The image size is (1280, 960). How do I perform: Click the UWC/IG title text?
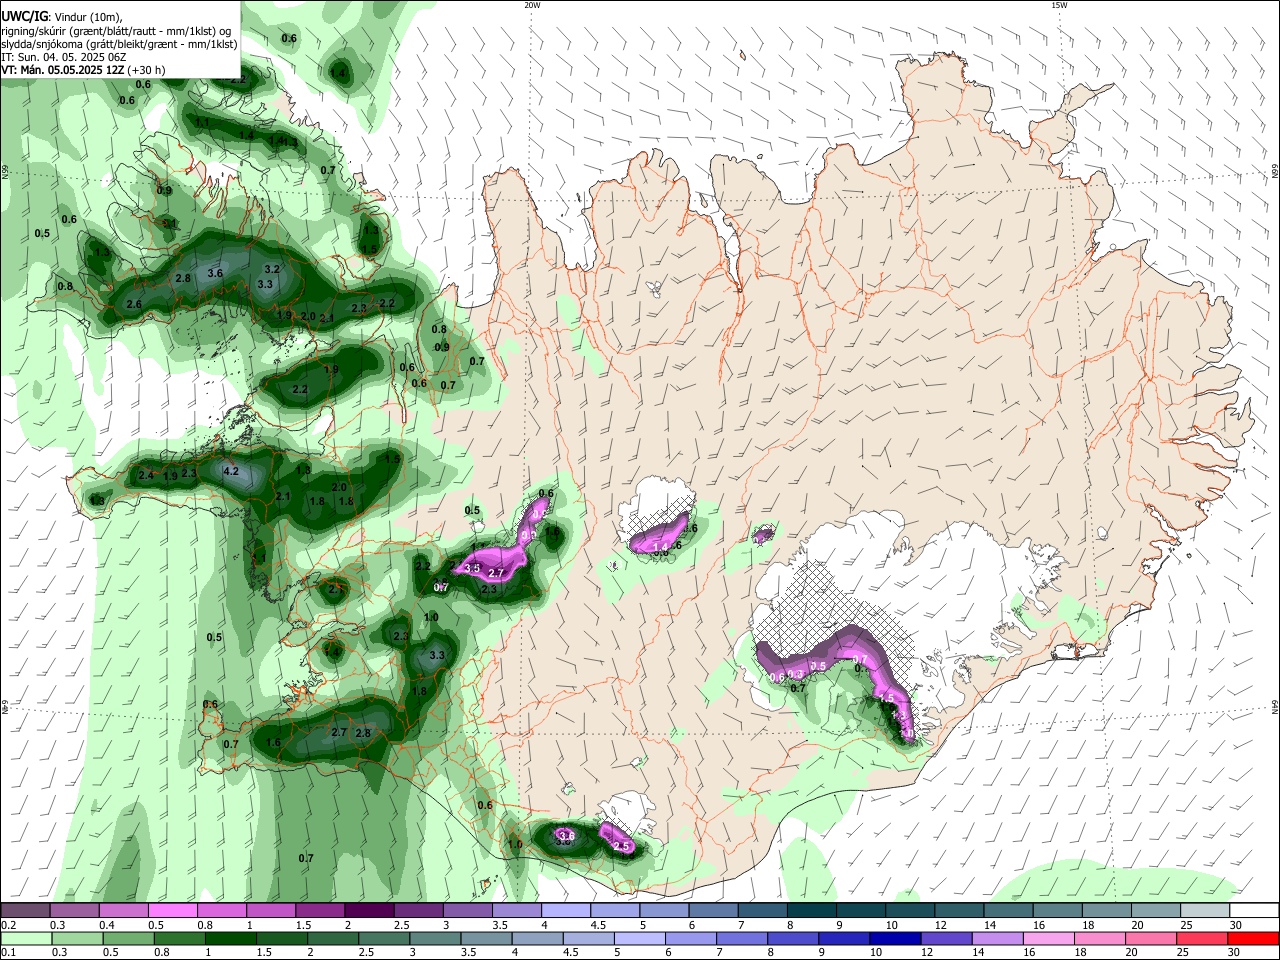coord(24,17)
